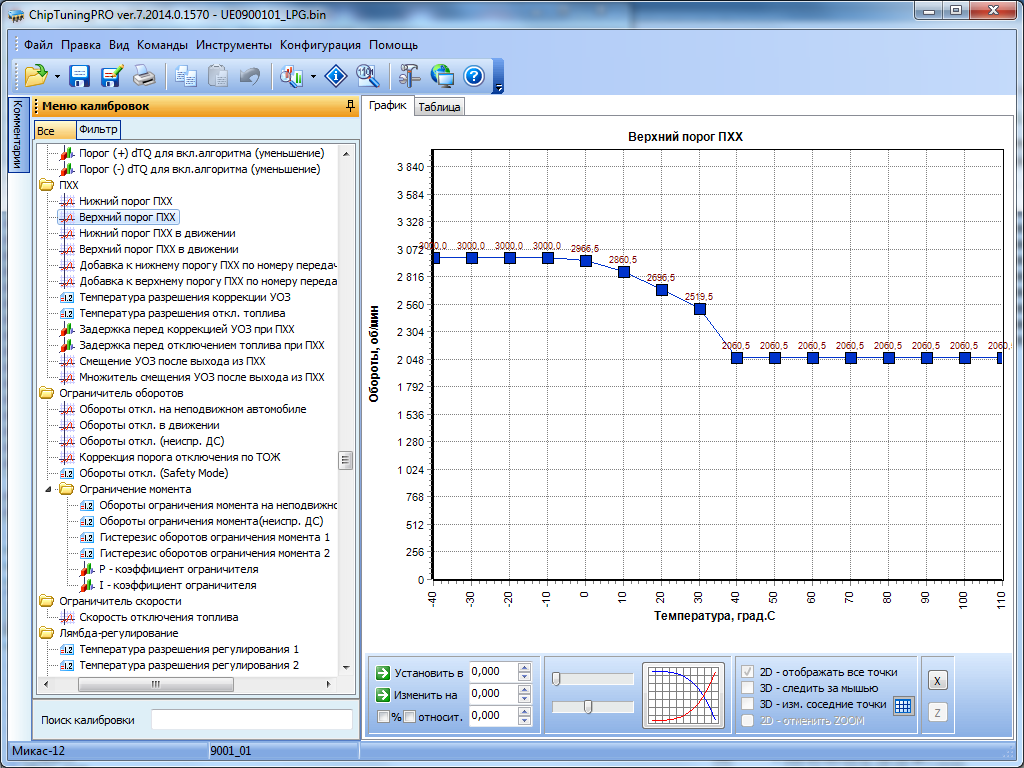Click the binary search magnifier icon
The width and height of the screenshot is (1024, 768).
click(x=367, y=76)
